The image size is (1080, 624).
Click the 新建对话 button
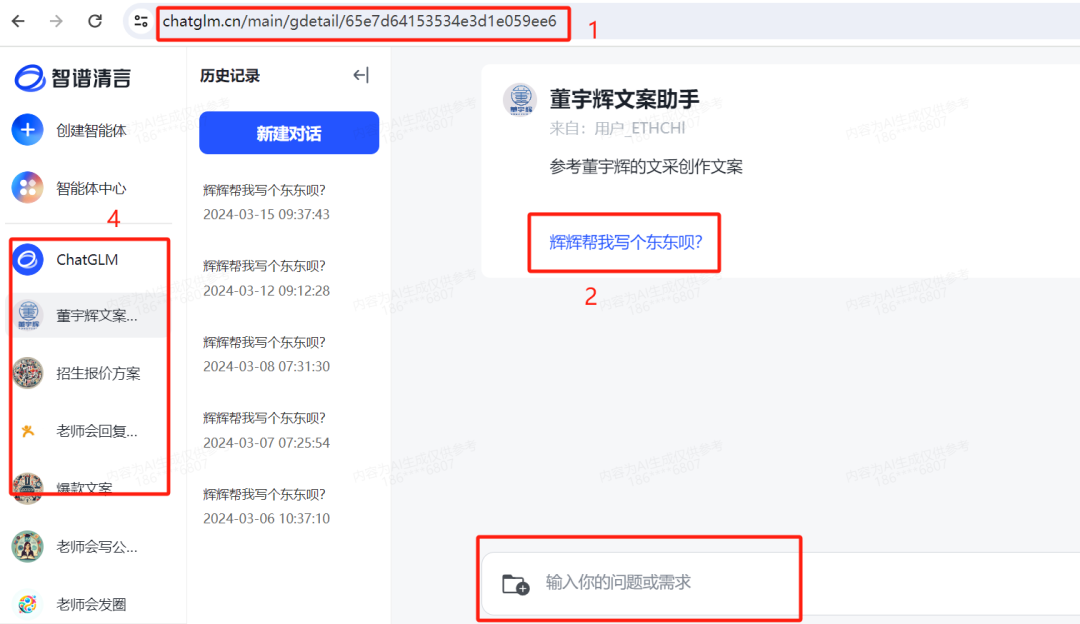[289, 133]
